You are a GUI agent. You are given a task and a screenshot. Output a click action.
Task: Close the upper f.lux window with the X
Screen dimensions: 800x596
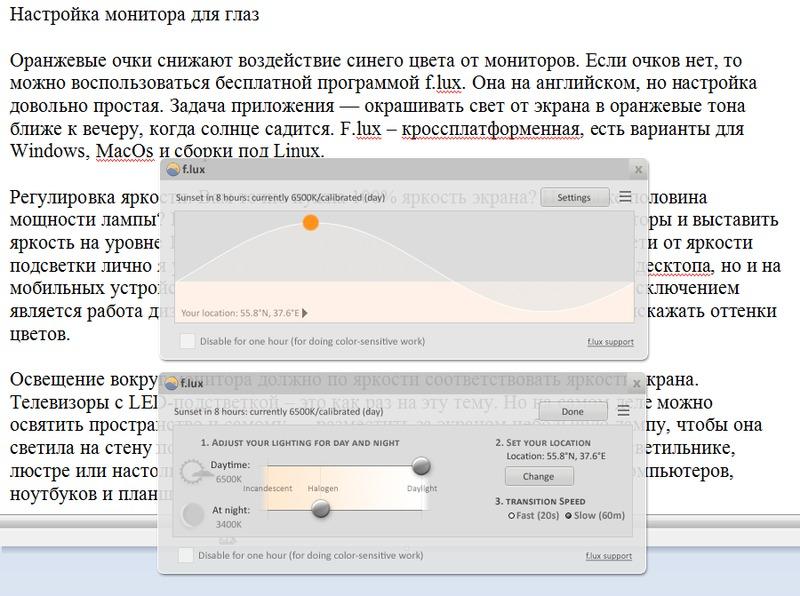coord(637,171)
